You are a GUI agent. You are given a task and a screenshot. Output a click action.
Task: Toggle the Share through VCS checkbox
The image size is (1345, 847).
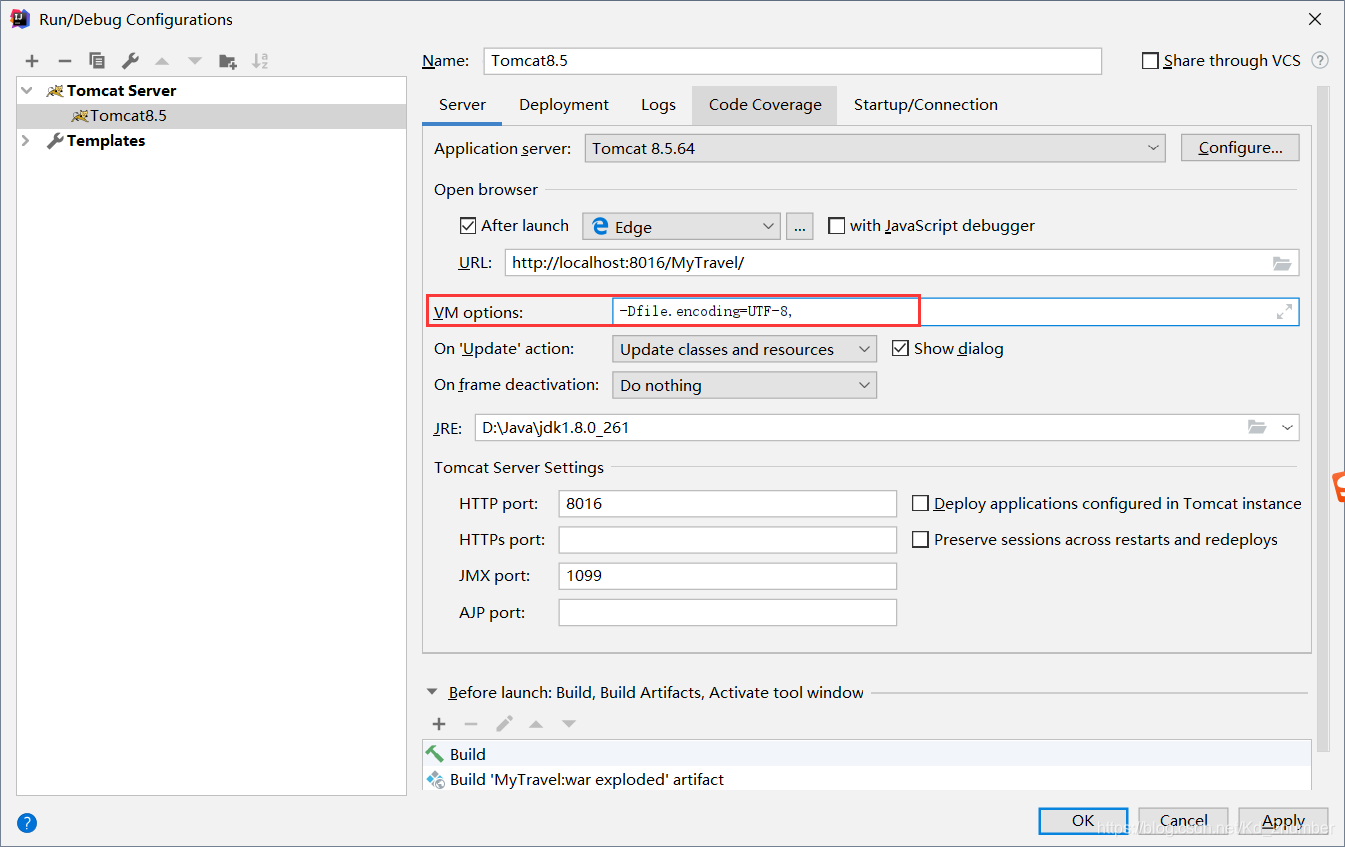(1150, 61)
